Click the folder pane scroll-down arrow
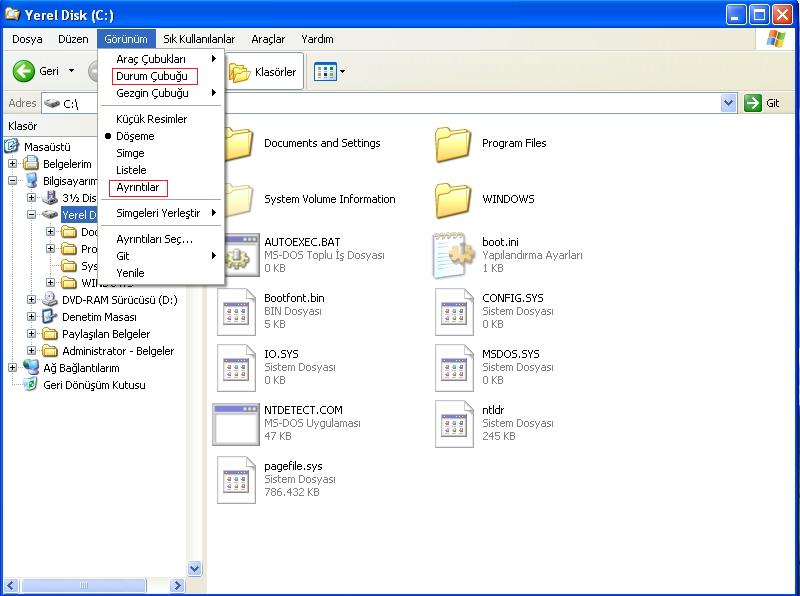The height and width of the screenshot is (596, 800). click(x=194, y=568)
